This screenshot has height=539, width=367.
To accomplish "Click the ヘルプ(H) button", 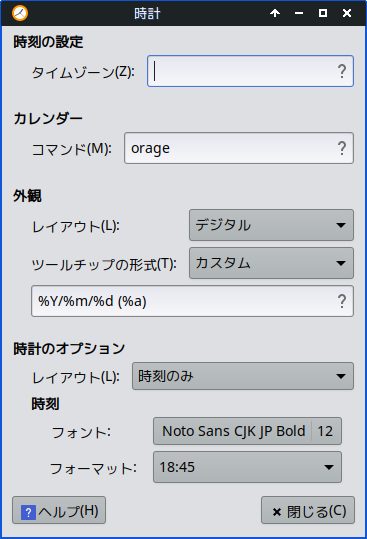I will (x=59, y=510).
